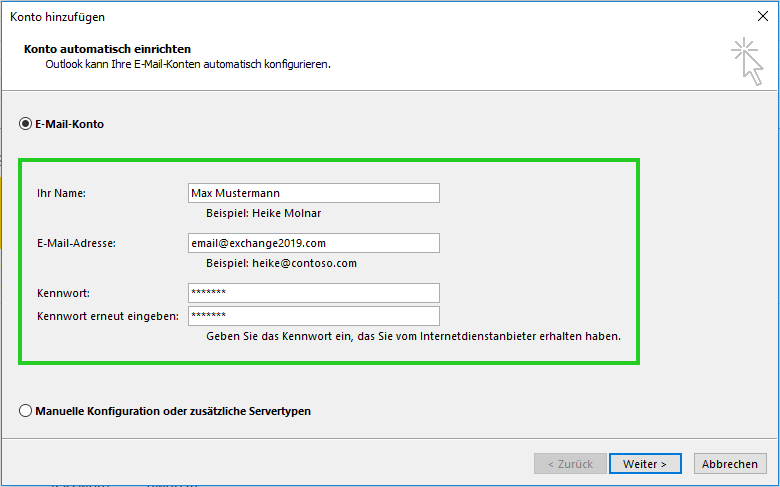
Task: Focus the E-Mail-Adresse input field
Action: pos(314,243)
